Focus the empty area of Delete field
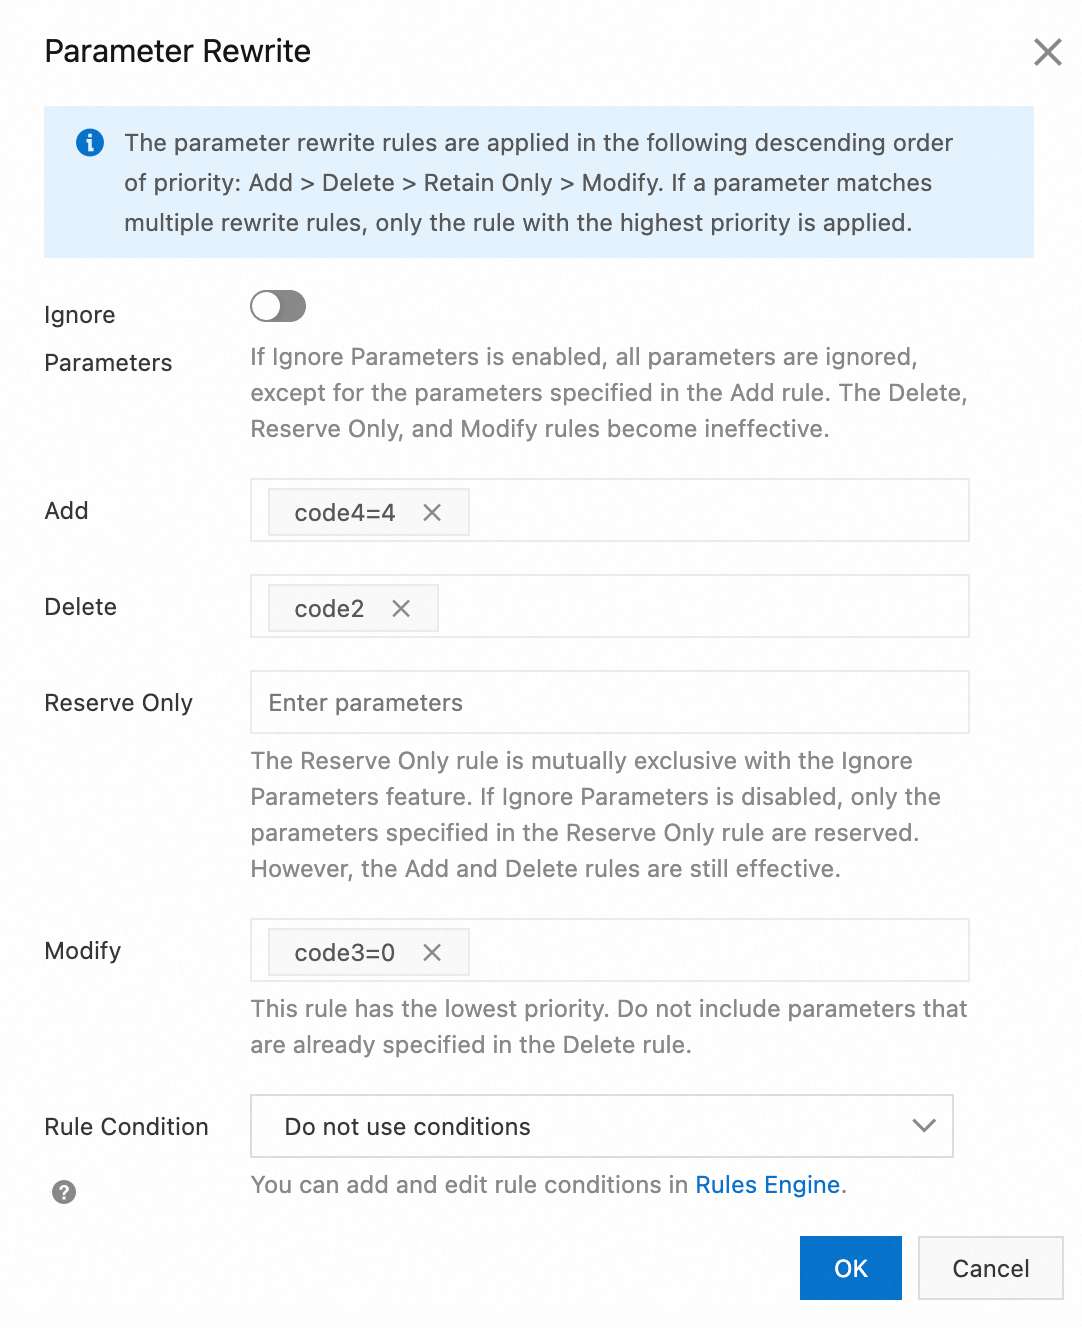Image resolution: width=1082 pixels, height=1328 pixels. click(700, 607)
